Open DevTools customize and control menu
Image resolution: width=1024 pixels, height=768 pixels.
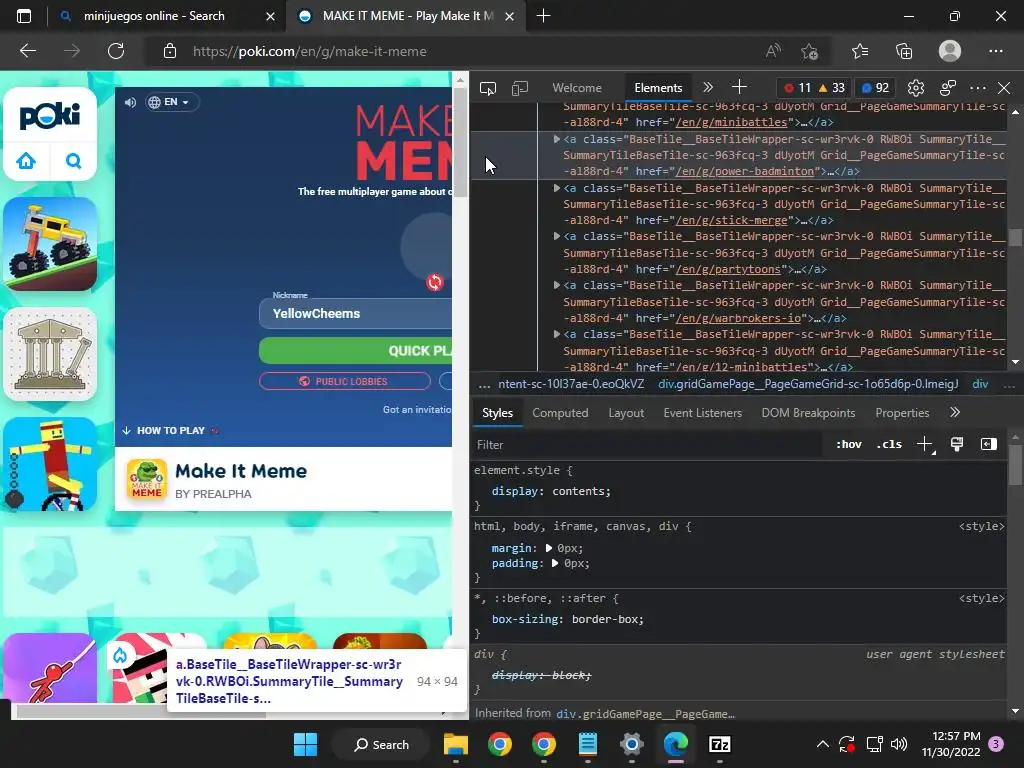click(x=978, y=88)
